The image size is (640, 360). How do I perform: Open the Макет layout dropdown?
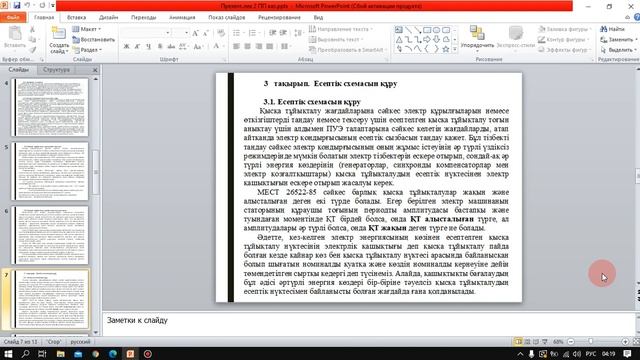click(87, 29)
